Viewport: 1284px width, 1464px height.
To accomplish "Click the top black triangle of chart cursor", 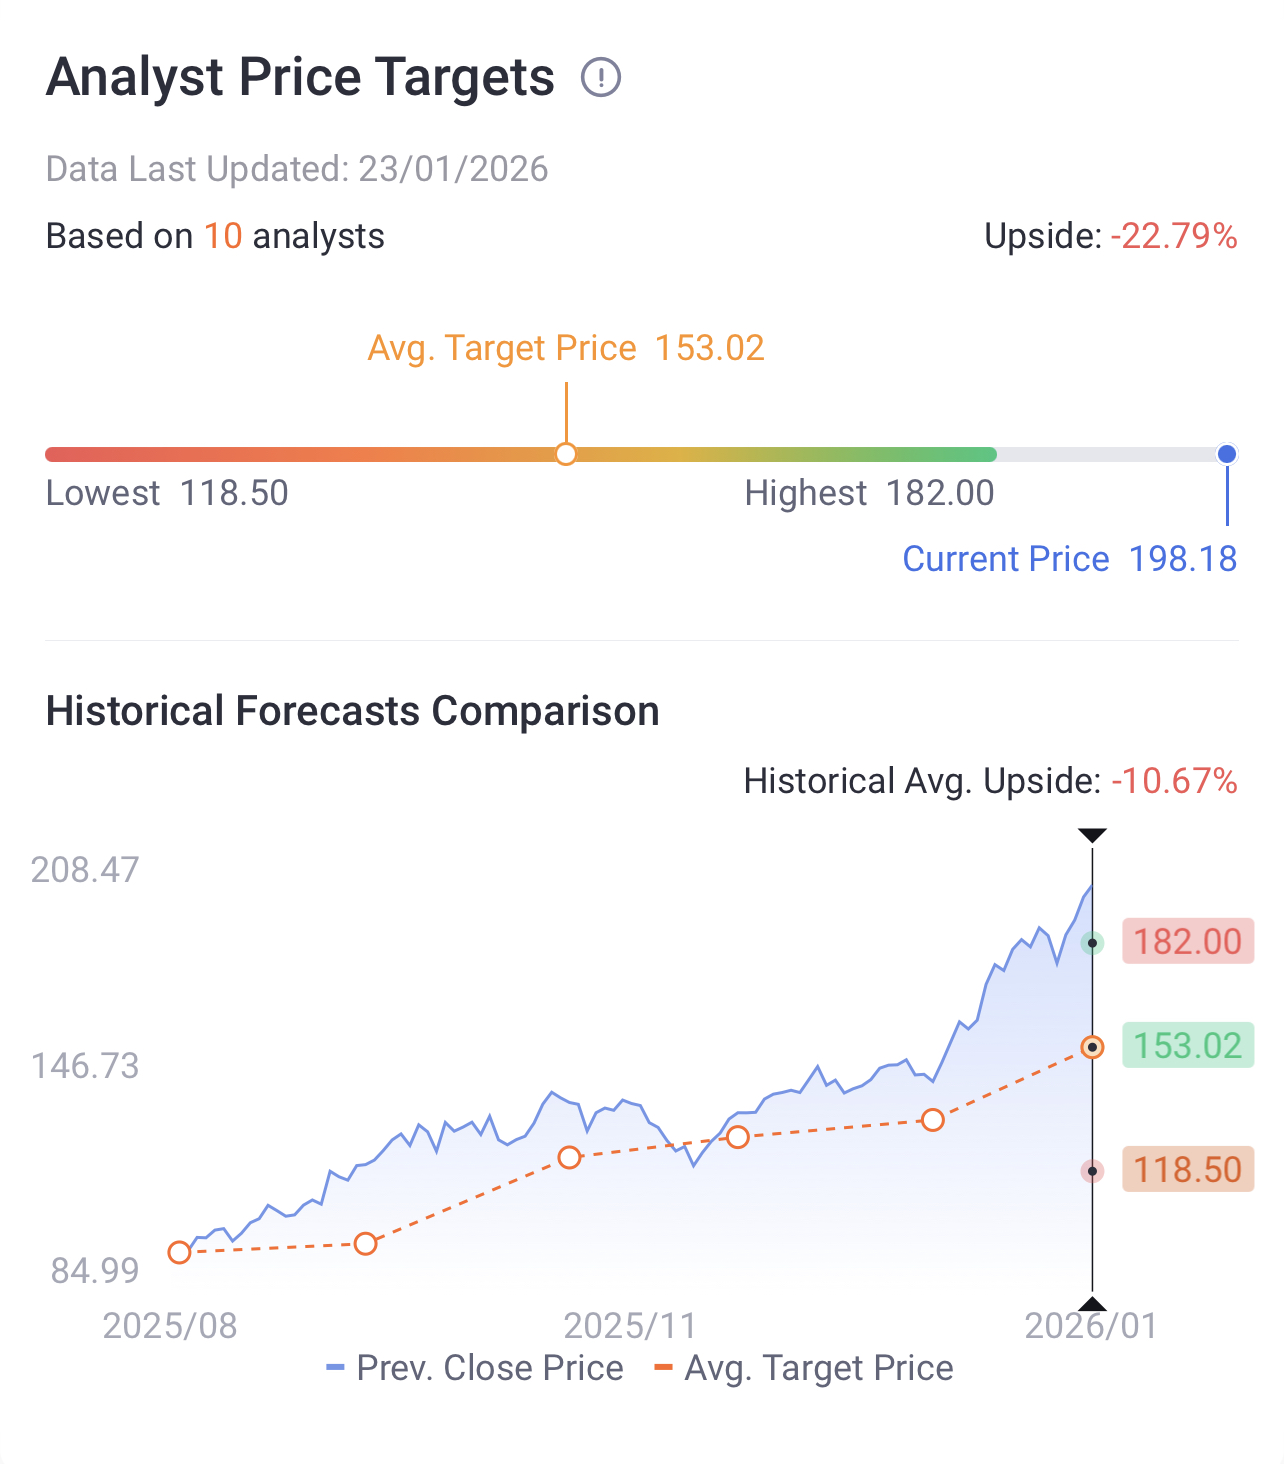I will tap(1092, 835).
